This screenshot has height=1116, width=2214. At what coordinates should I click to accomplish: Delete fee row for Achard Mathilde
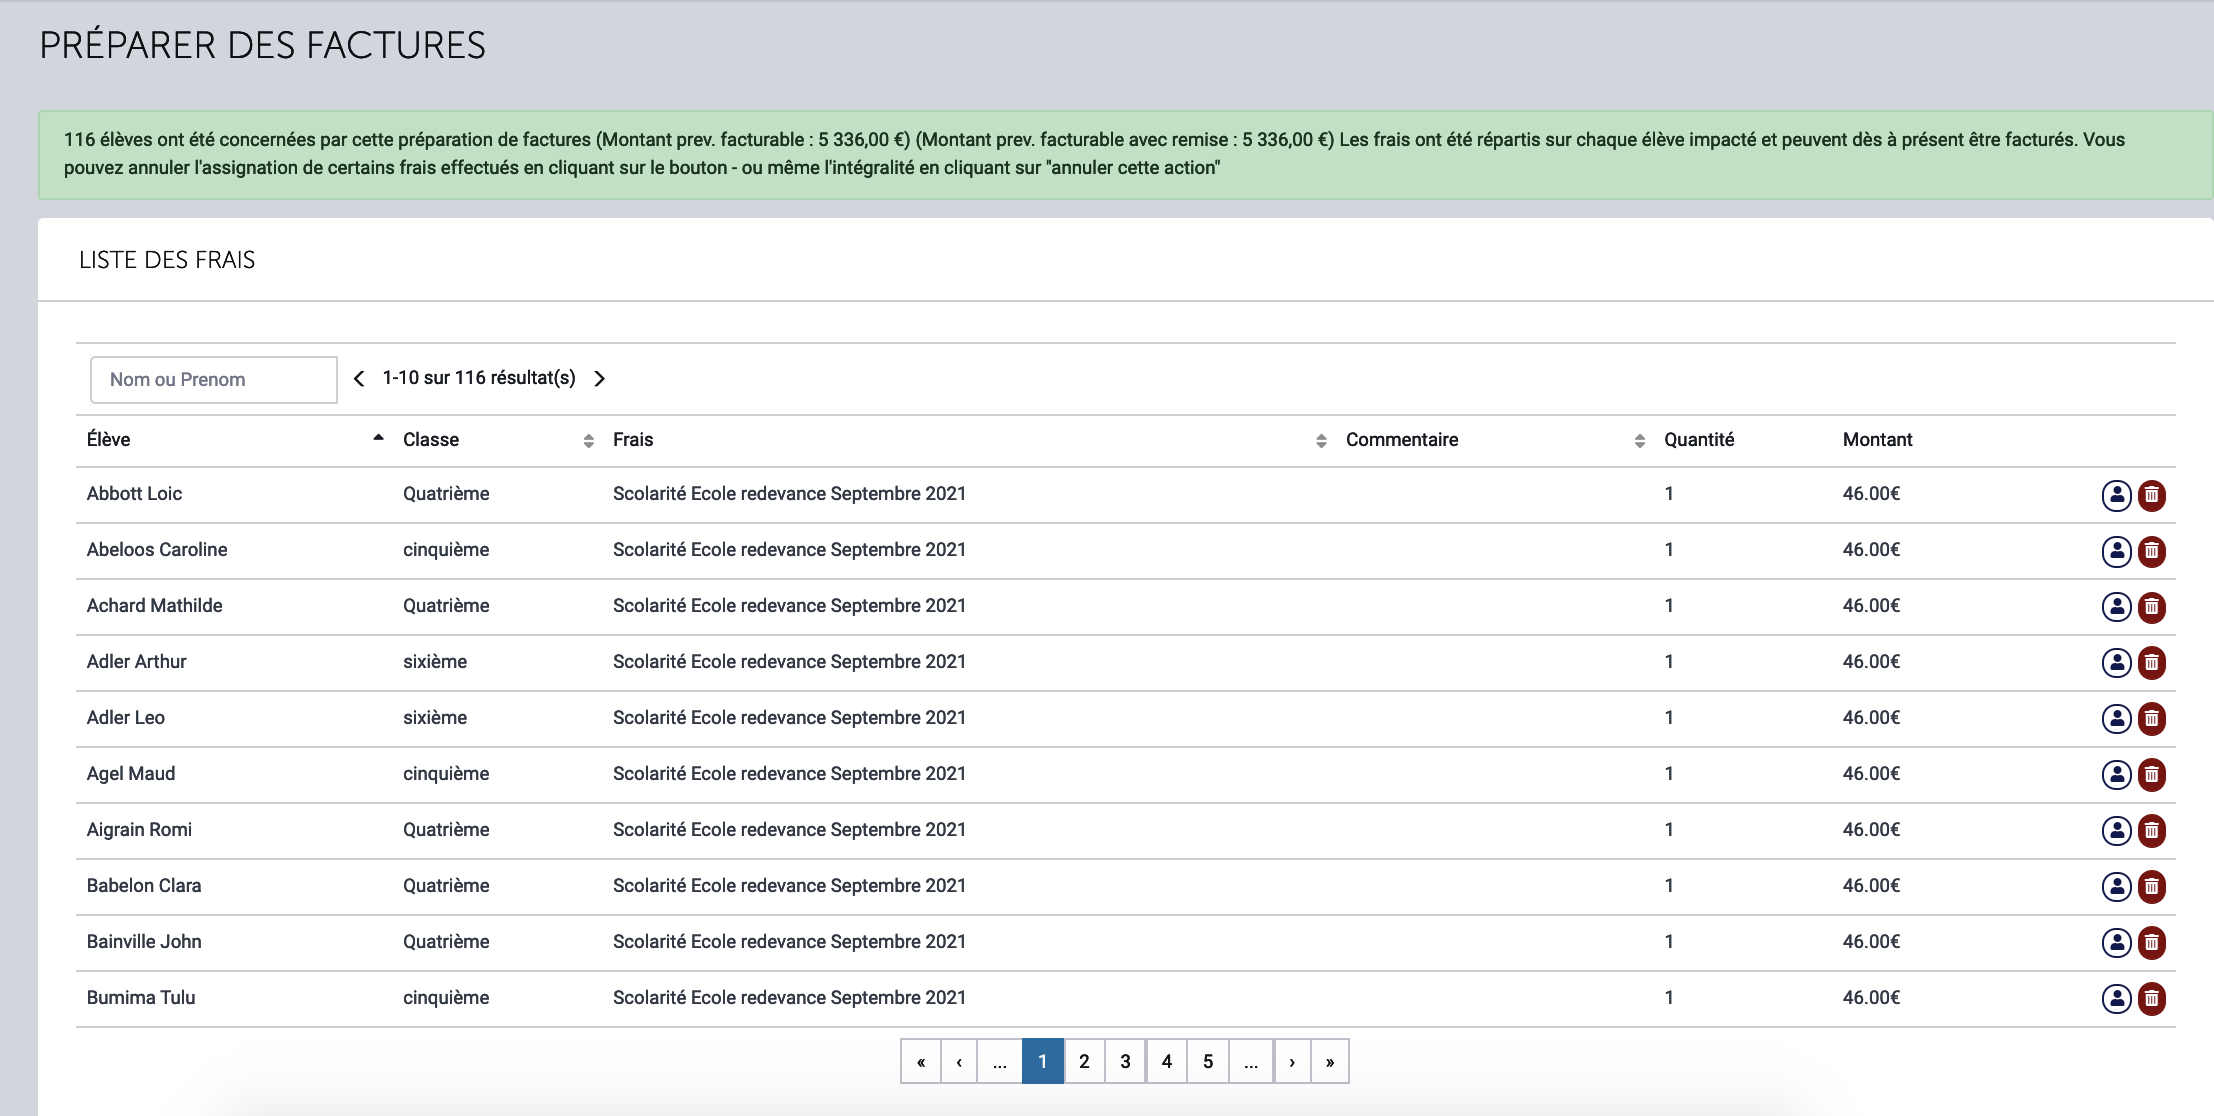pos(2152,607)
